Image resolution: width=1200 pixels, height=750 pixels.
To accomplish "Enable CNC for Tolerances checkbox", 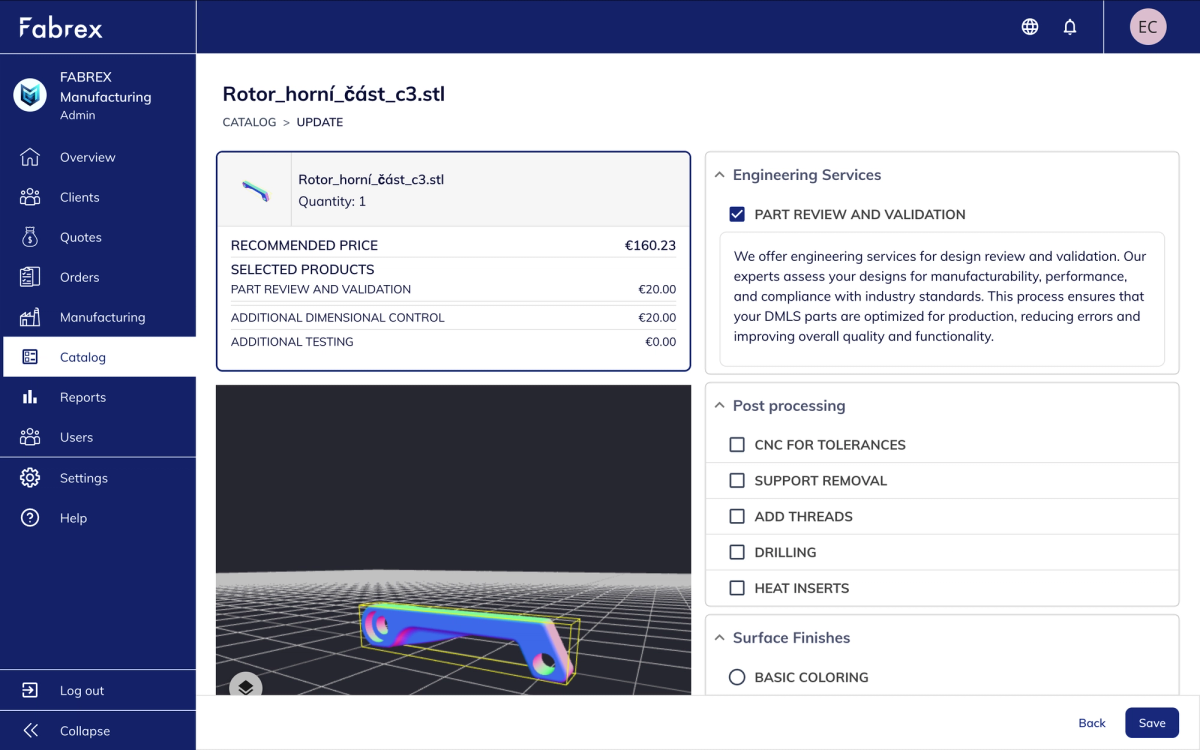I will [737, 445].
